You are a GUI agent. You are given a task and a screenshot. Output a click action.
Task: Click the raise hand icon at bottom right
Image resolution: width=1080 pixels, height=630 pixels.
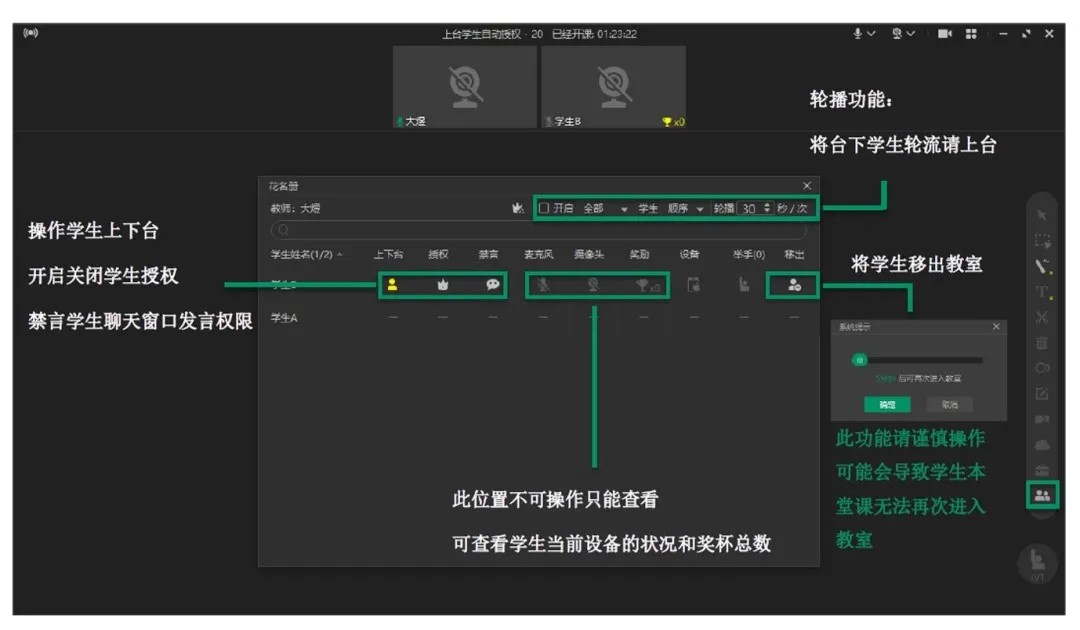tap(1038, 560)
